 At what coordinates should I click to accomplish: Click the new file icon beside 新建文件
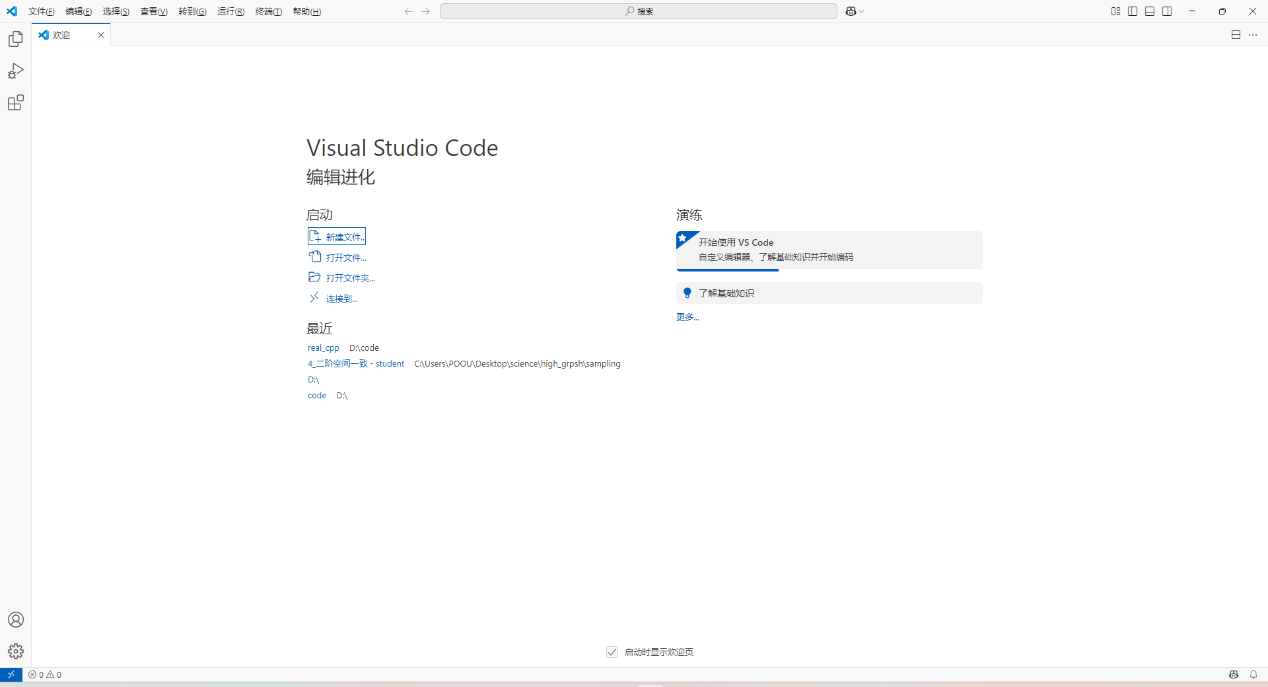[315, 237]
